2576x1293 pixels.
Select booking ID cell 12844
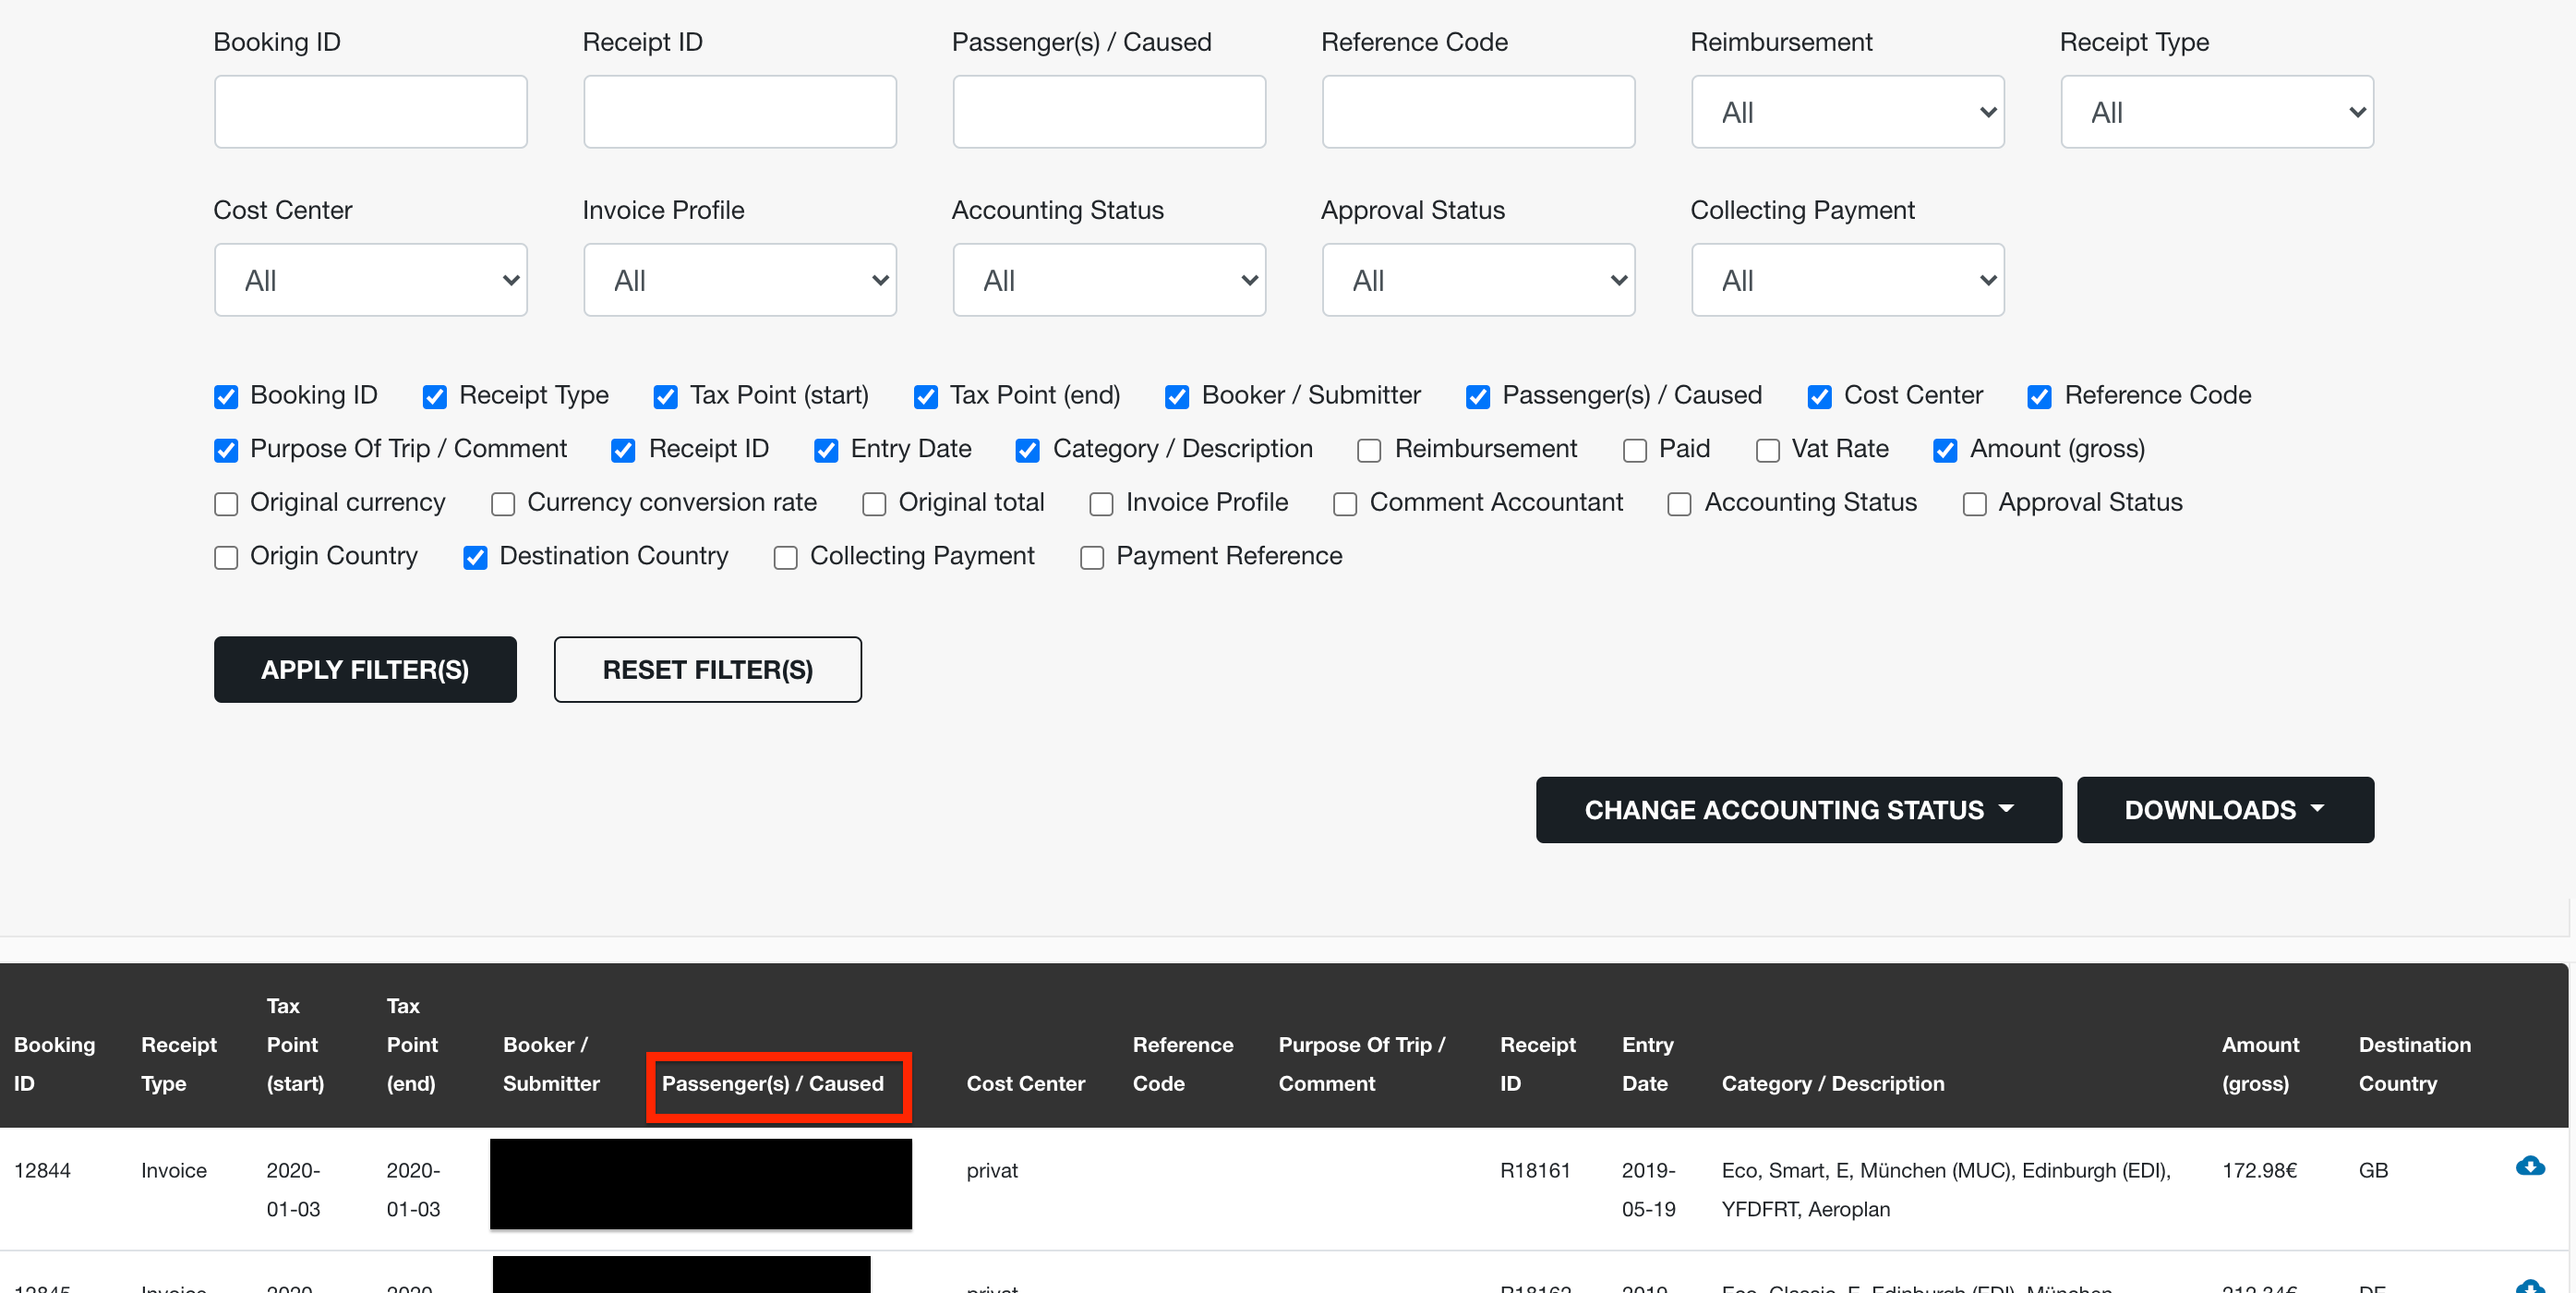pyautogui.click(x=42, y=1170)
